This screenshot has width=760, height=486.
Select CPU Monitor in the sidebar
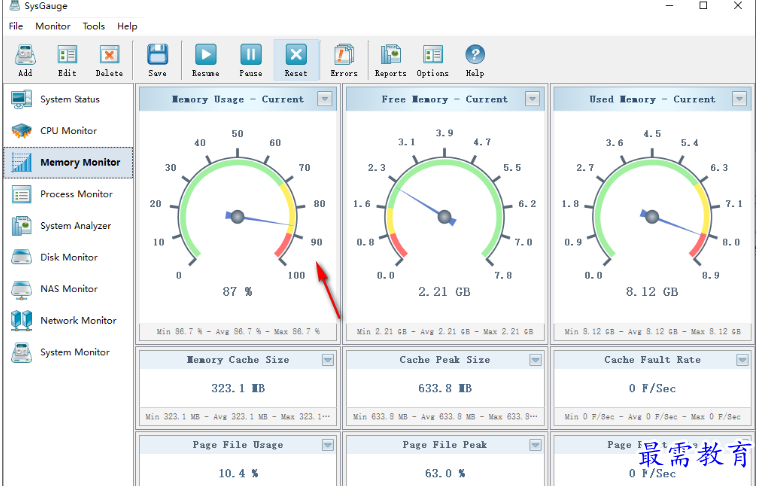68,131
